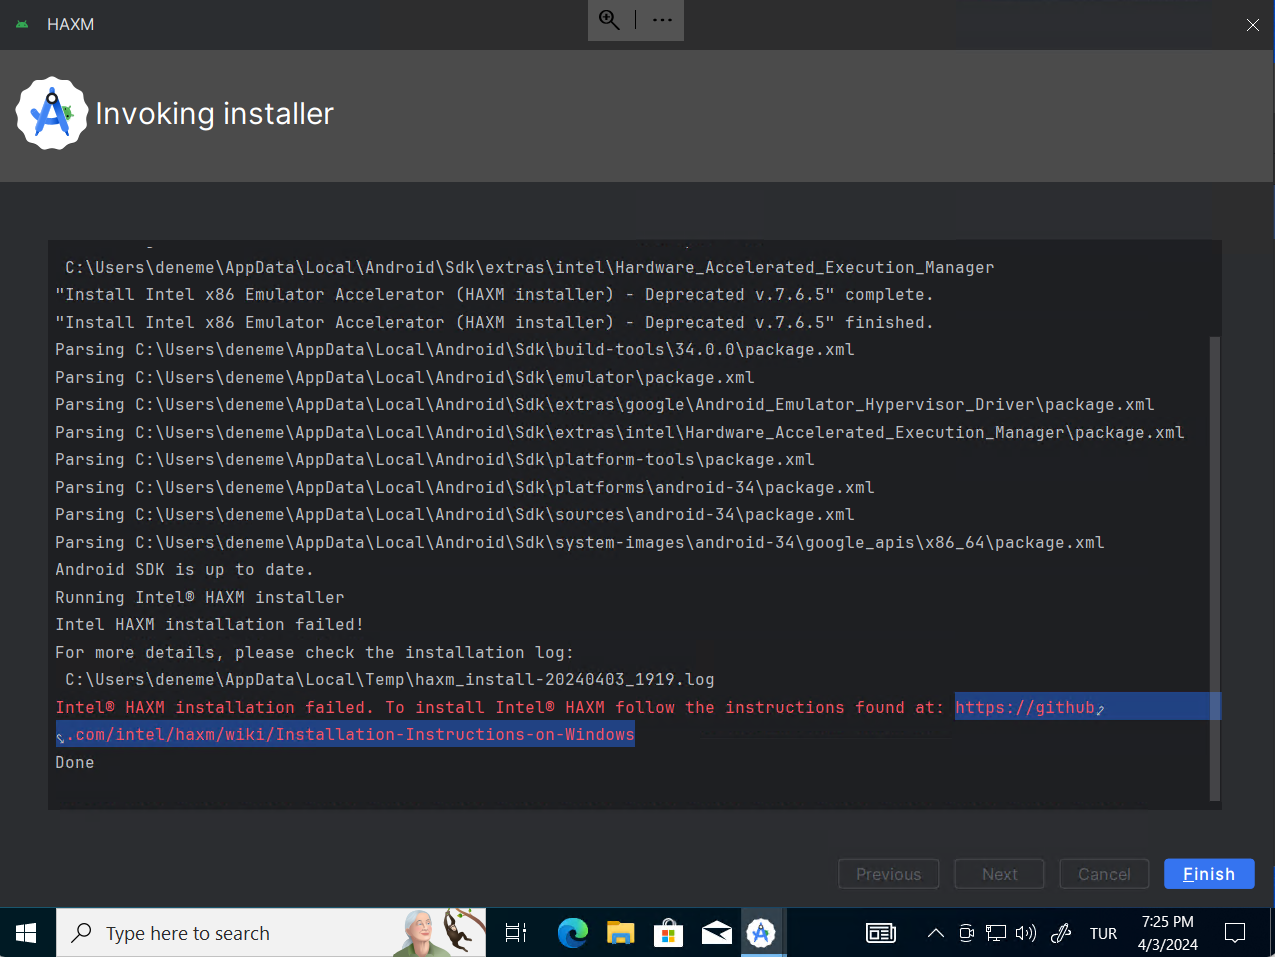Image resolution: width=1275 pixels, height=957 pixels.
Task: Click the Meet Now tray icon
Action: (966, 933)
